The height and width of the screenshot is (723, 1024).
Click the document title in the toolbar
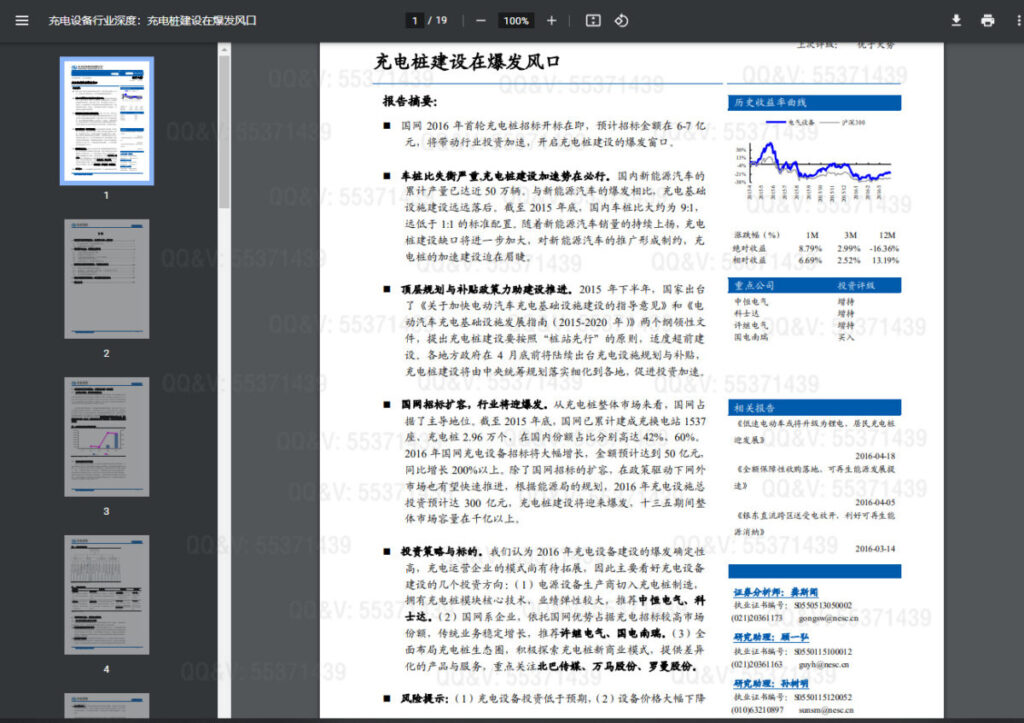[152, 20]
